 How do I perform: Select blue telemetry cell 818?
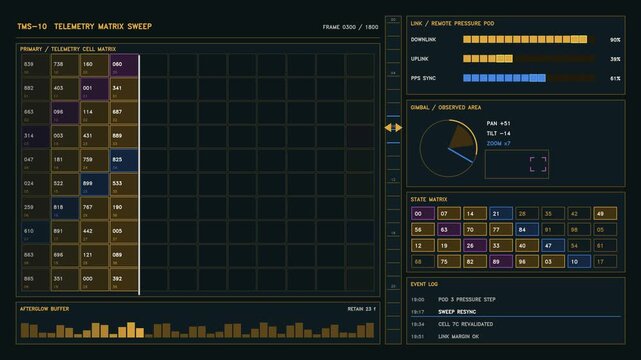65,208
